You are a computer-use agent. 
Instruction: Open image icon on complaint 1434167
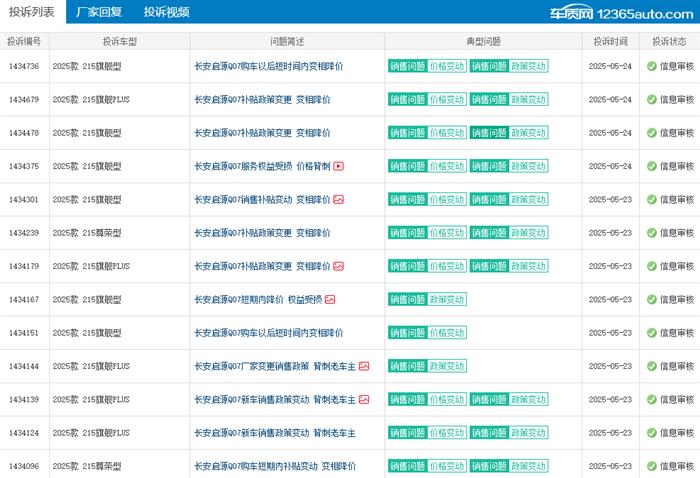point(330,299)
